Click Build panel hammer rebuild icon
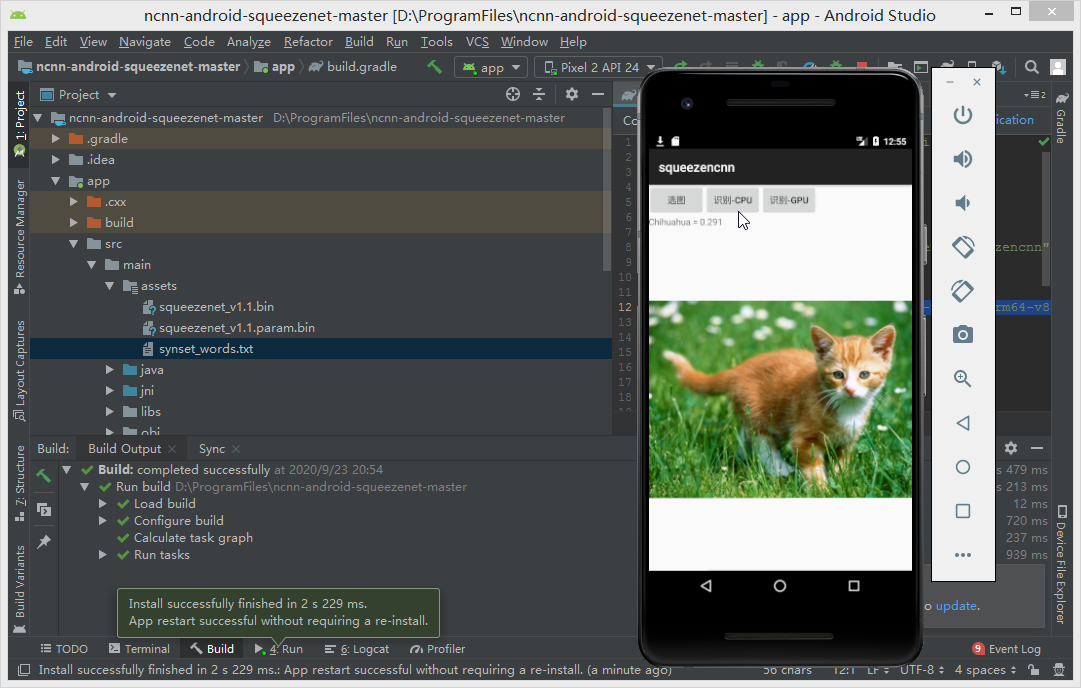Image resolution: width=1081 pixels, height=688 pixels. (x=43, y=476)
